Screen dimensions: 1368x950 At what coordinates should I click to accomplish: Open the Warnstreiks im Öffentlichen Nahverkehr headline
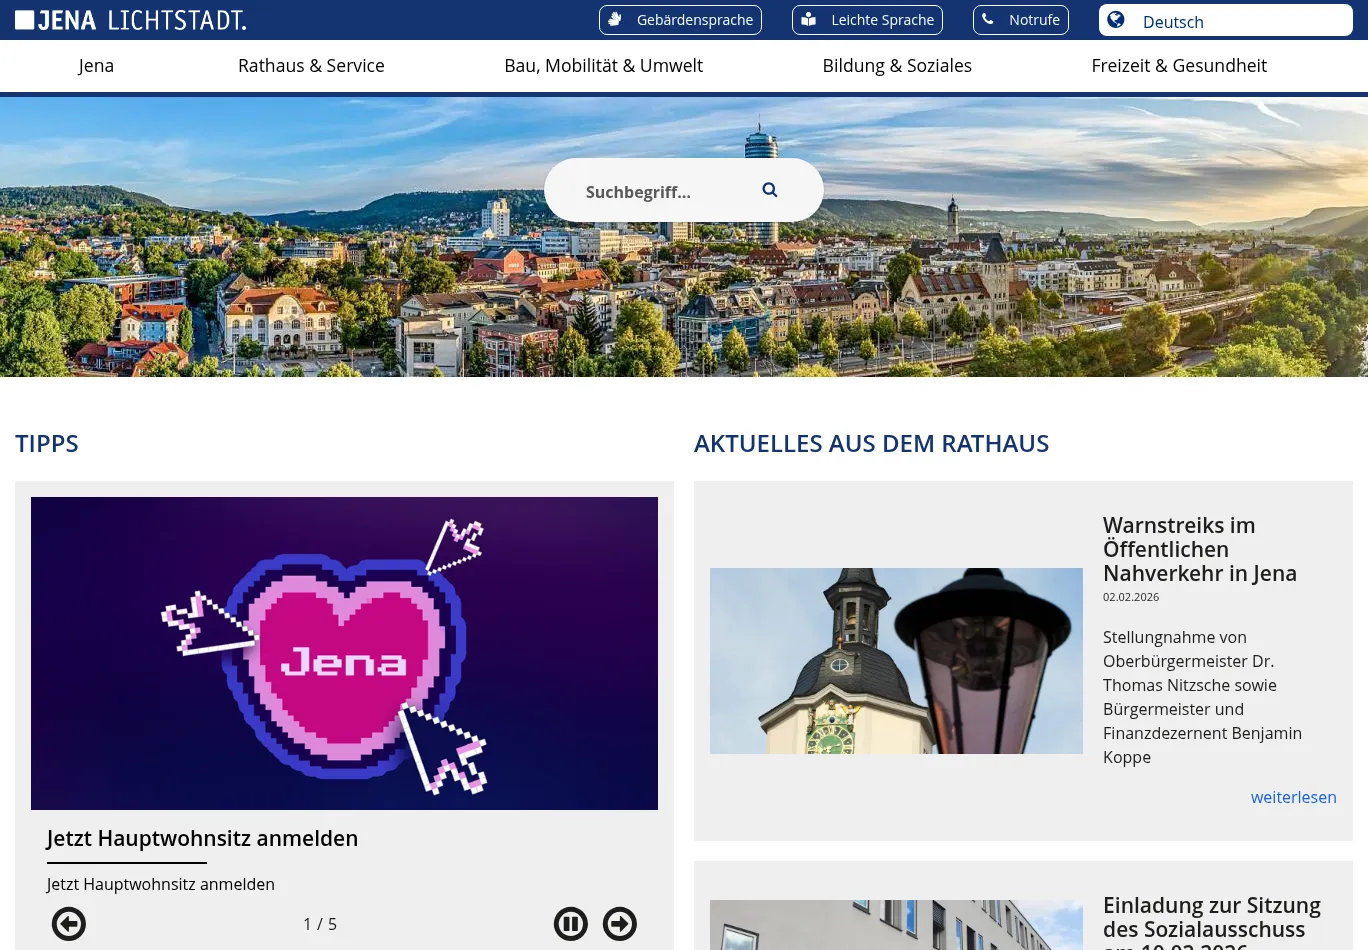[1199, 549]
